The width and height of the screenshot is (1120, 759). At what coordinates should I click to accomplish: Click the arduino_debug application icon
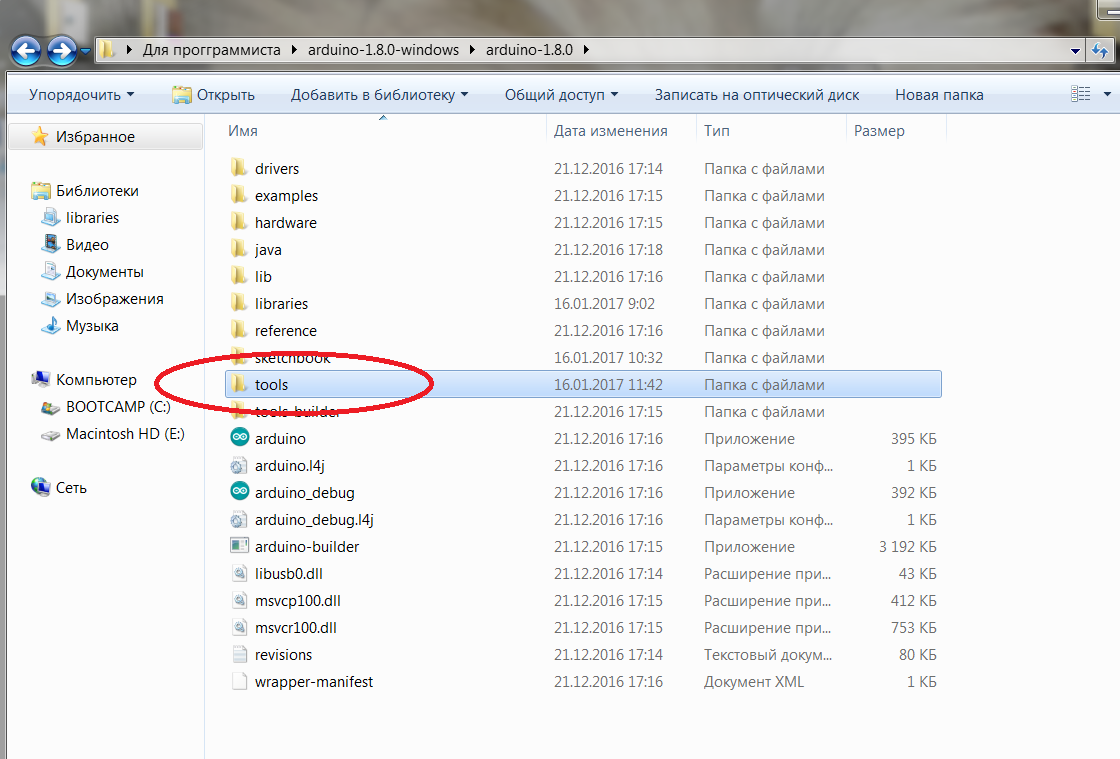[239, 492]
